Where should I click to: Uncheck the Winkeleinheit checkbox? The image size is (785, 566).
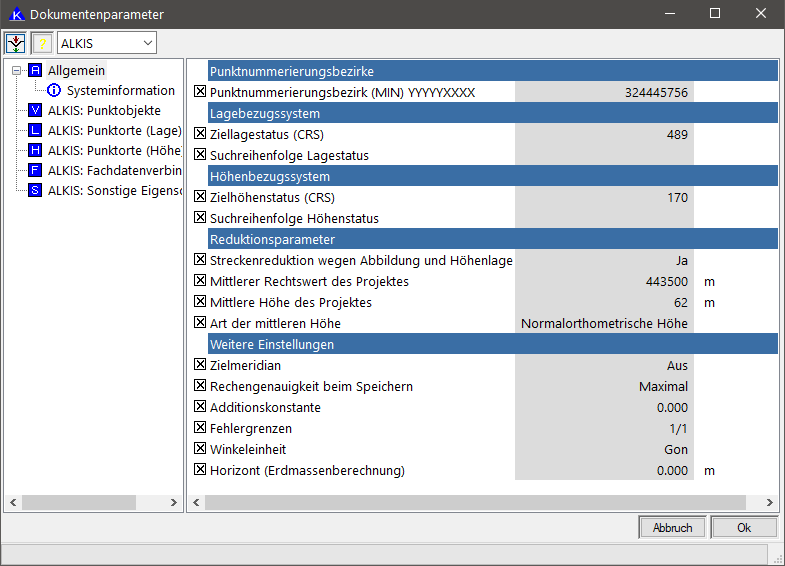point(199,449)
